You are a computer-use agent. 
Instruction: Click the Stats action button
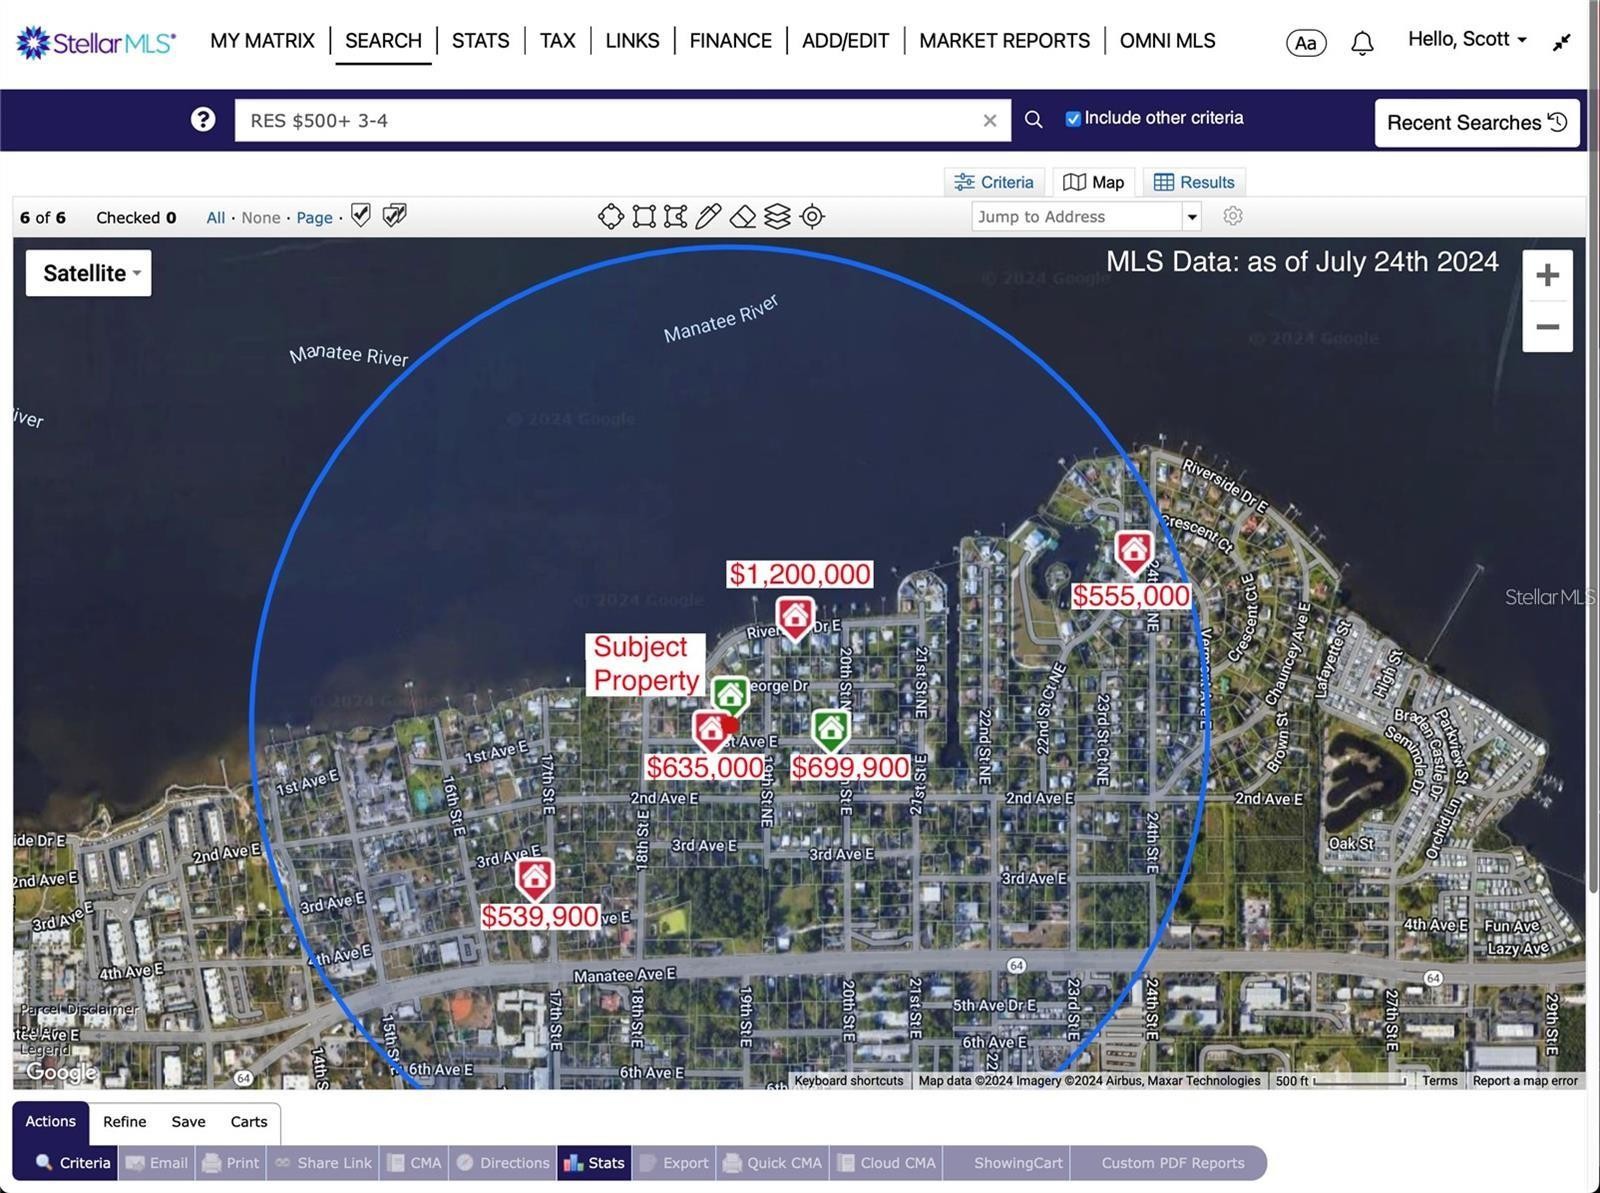click(x=594, y=1163)
